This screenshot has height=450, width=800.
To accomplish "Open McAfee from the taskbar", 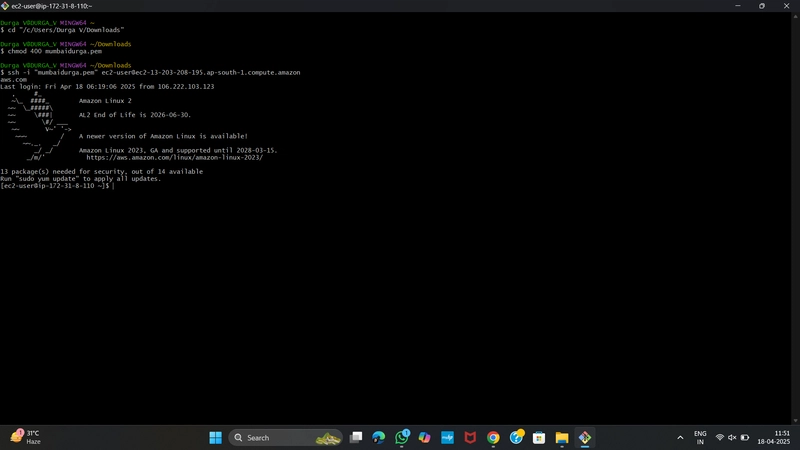I will point(470,438).
